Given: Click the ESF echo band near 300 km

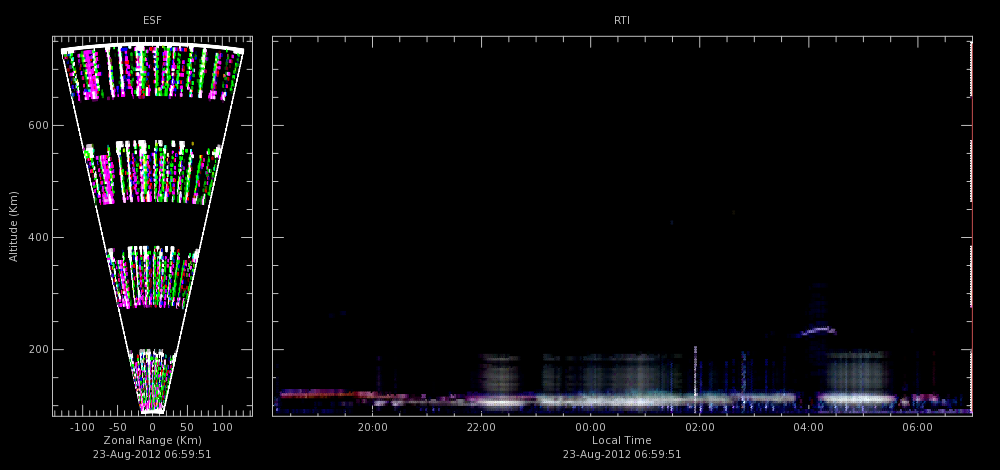Looking at the screenshot, I should click(152, 277).
